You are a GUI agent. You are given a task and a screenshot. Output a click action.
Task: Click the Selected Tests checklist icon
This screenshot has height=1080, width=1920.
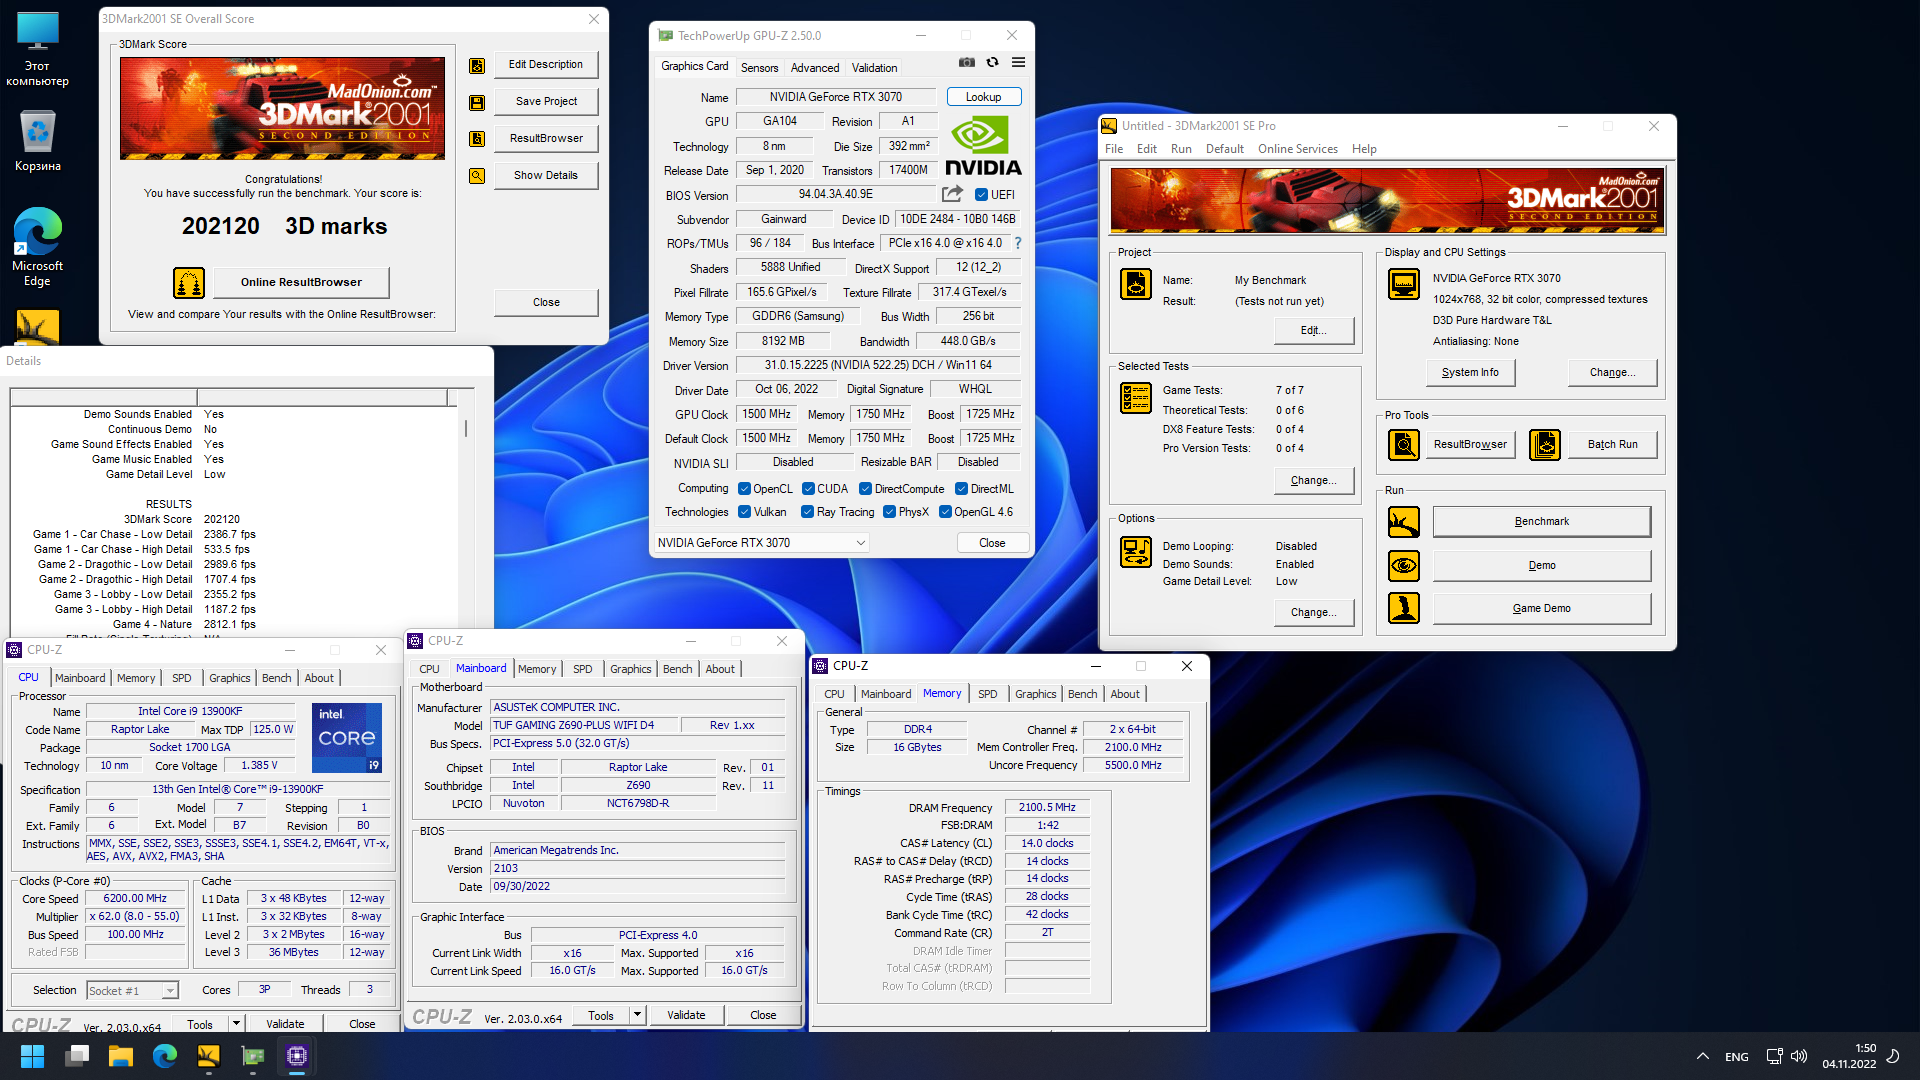click(1136, 398)
